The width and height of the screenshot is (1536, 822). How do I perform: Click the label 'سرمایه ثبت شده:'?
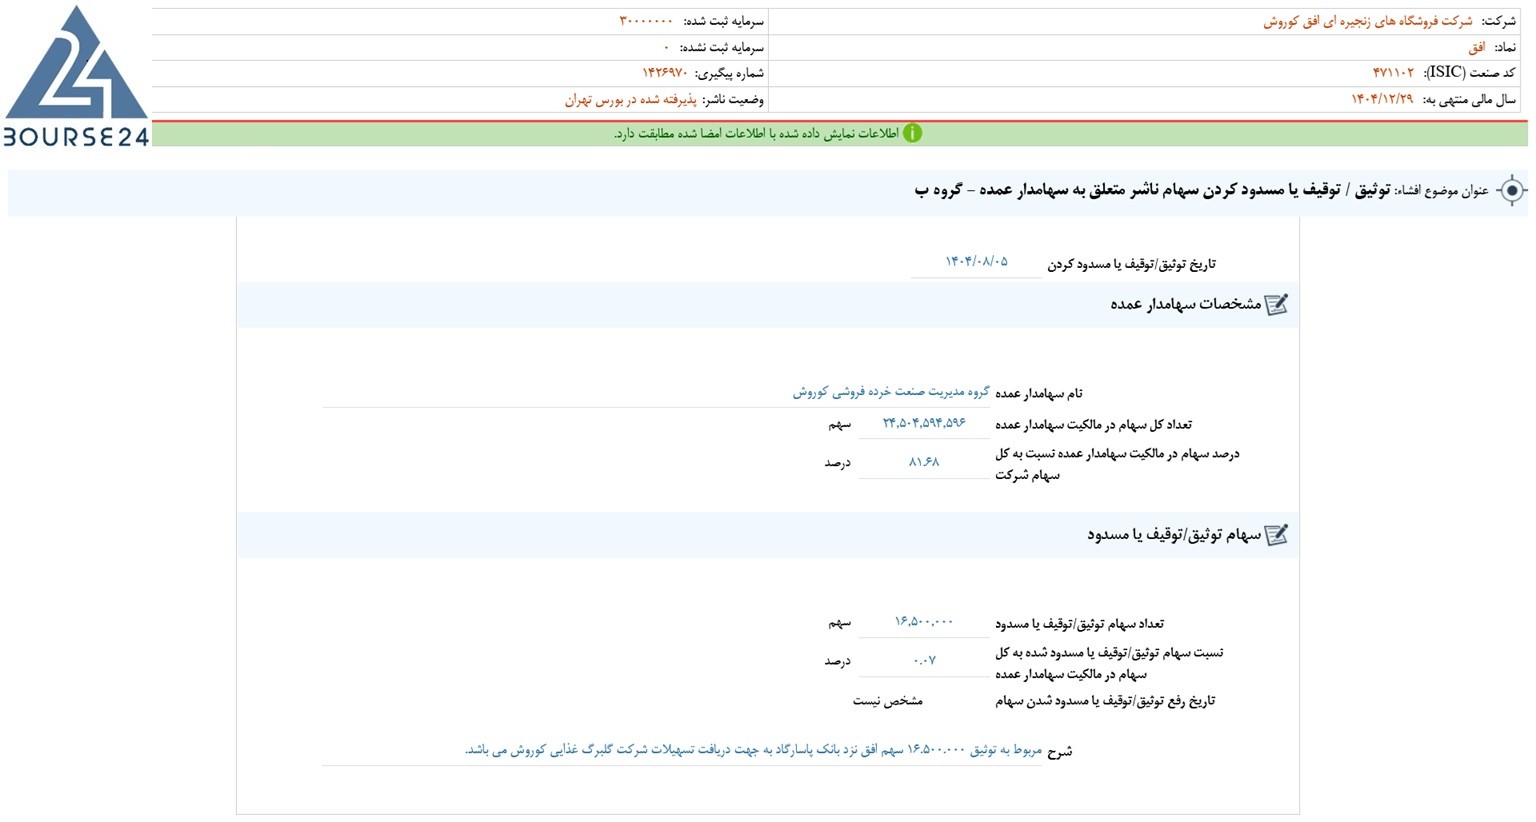(723, 21)
